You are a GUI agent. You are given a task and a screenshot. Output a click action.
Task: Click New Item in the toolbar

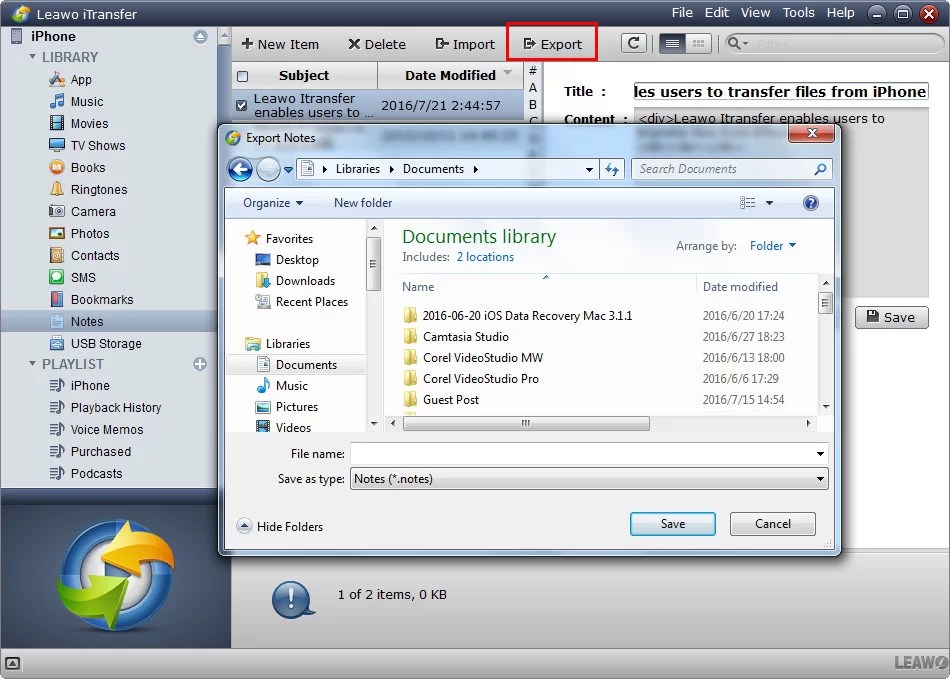pos(280,44)
